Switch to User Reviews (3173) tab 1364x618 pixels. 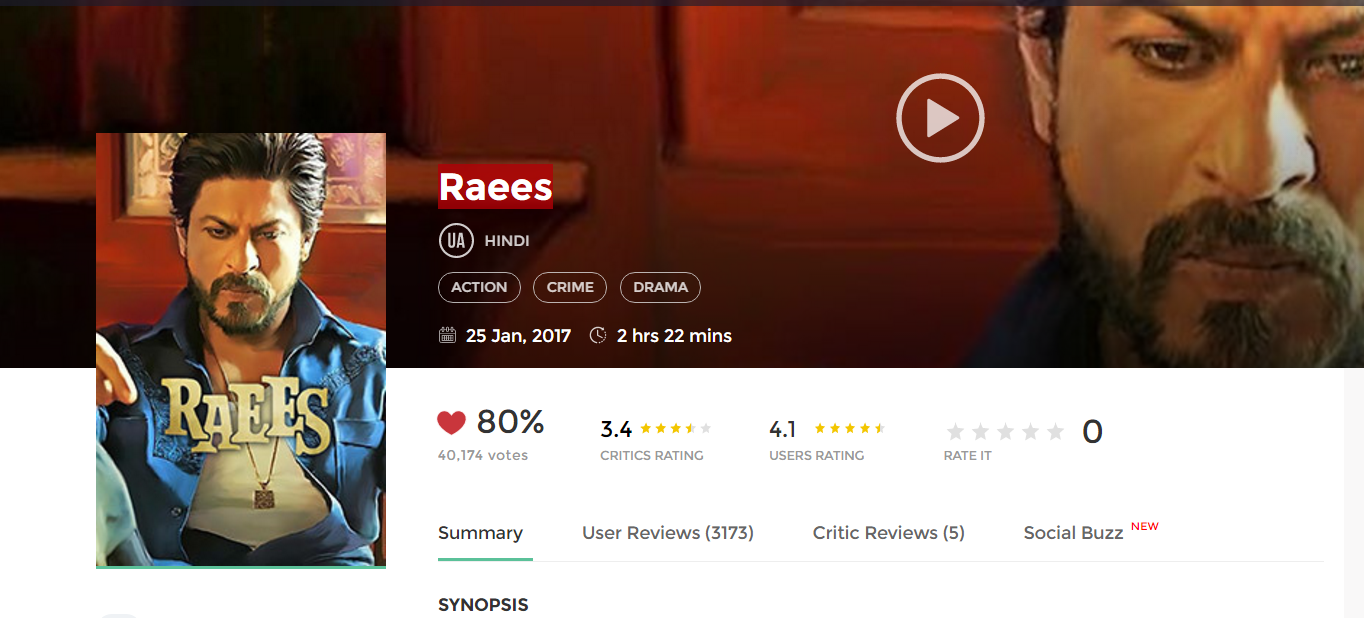(x=668, y=533)
